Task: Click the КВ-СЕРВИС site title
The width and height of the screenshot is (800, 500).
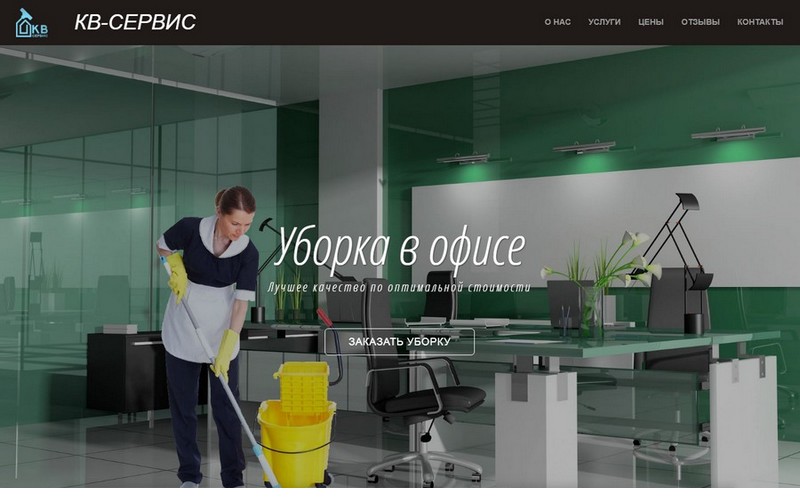Action: pos(135,22)
